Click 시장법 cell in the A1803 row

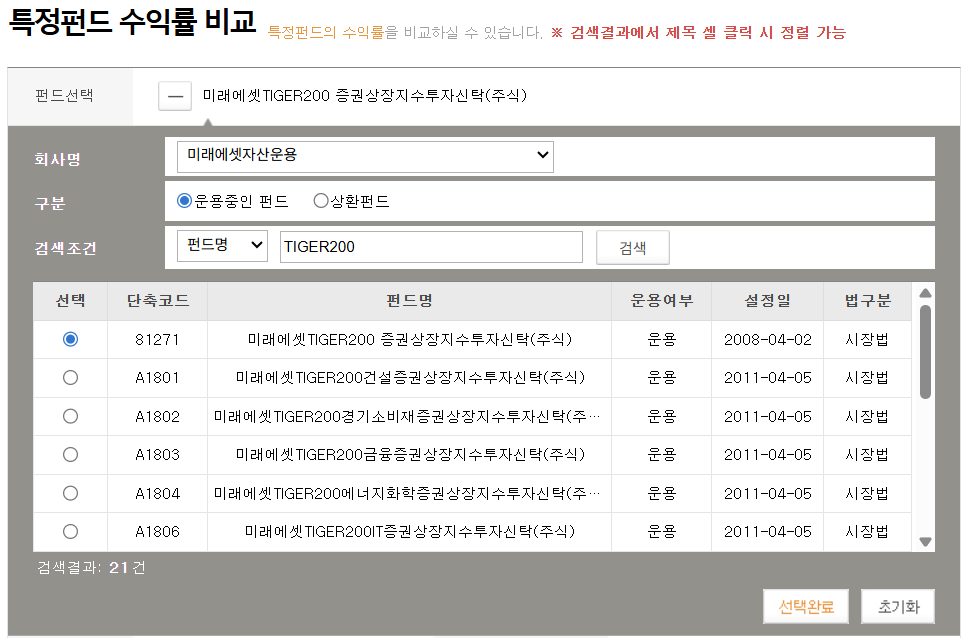pyautogui.click(x=867, y=455)
